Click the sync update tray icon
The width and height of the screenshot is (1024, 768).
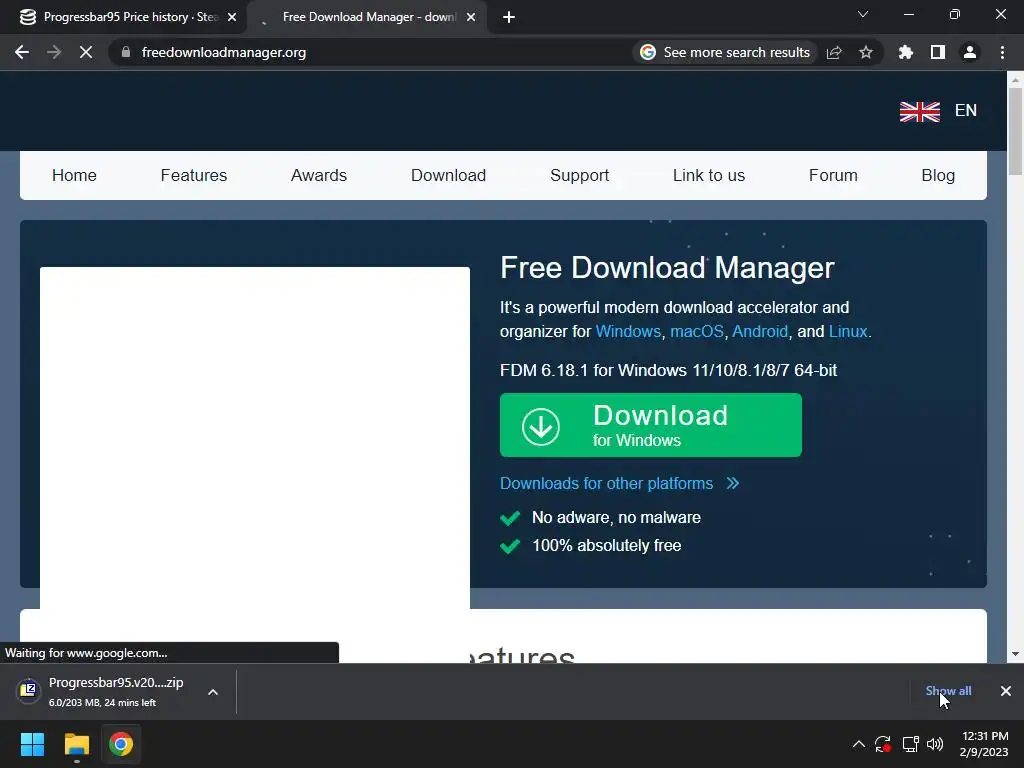[x=883, y=744]
